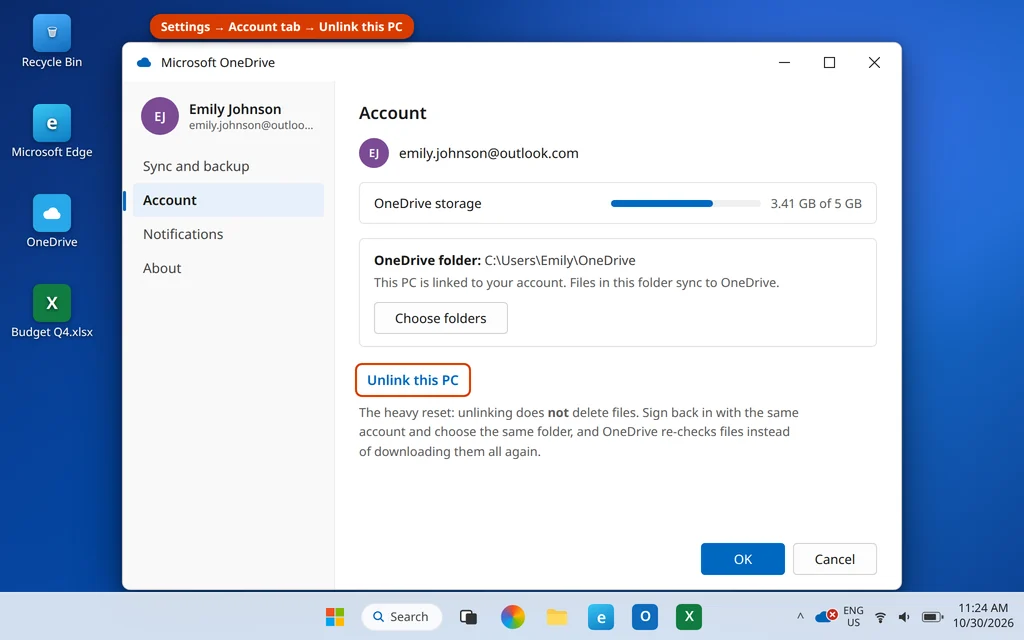Select the Account tab in sidebar
The image size is (1024, 640).
tap(228, 200)
